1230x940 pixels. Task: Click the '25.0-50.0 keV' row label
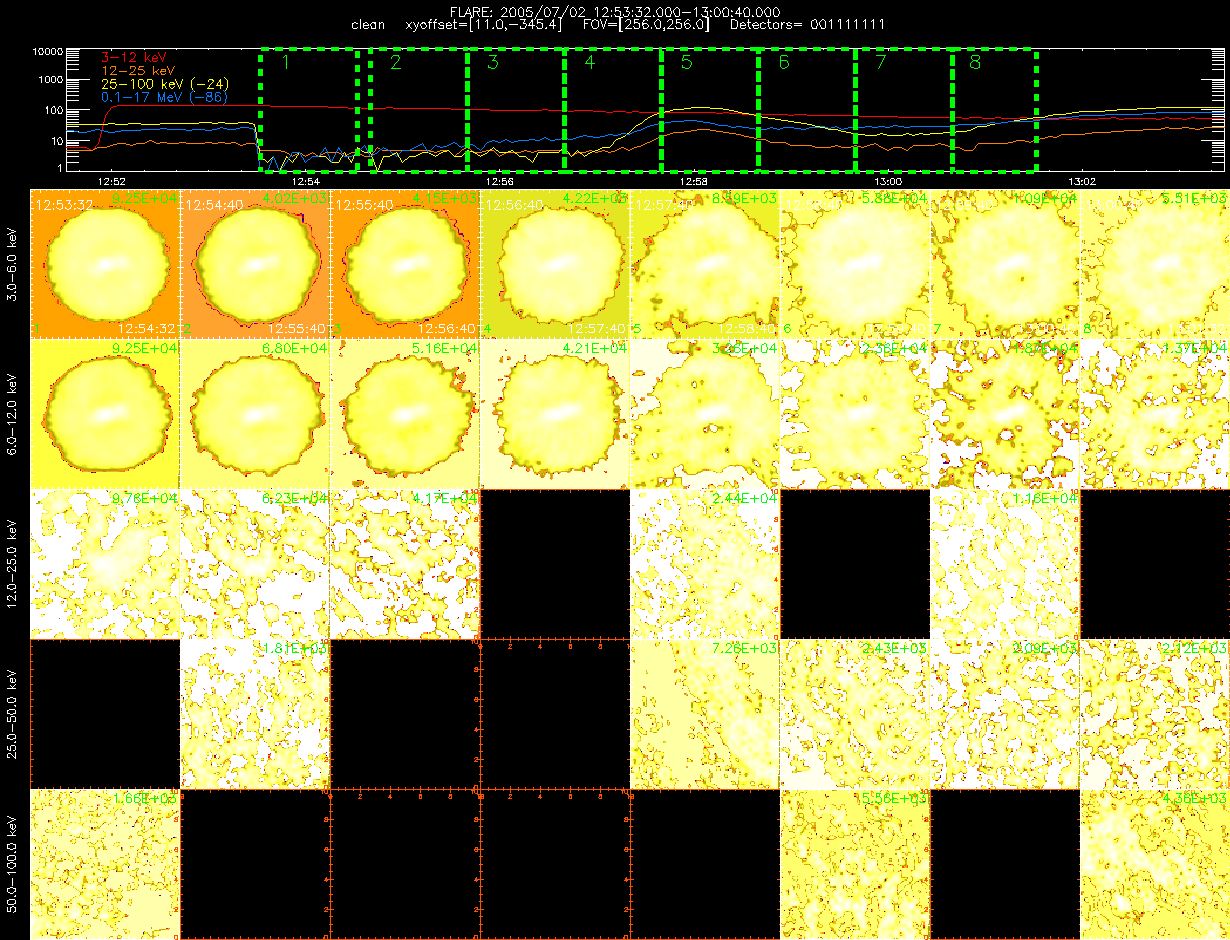click(14, 714)
